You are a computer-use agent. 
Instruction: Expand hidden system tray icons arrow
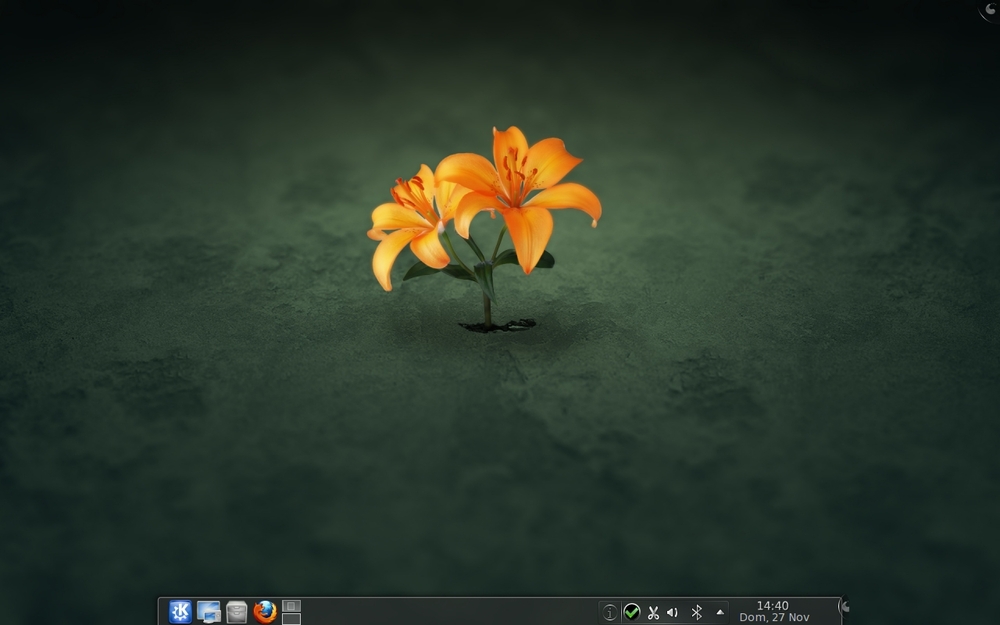[x=720, y=612]
